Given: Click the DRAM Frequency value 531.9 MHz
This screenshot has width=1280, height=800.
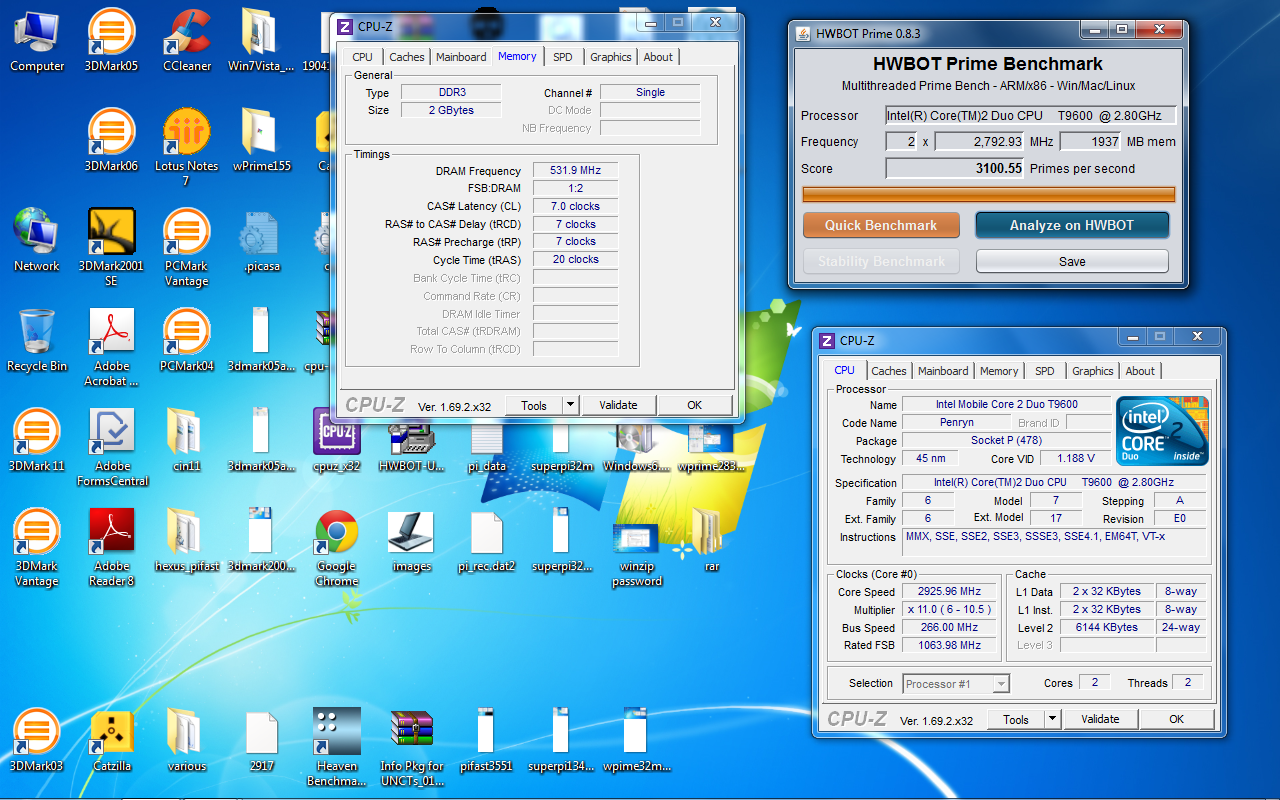Looking at the screenshot, I should 575,171.
